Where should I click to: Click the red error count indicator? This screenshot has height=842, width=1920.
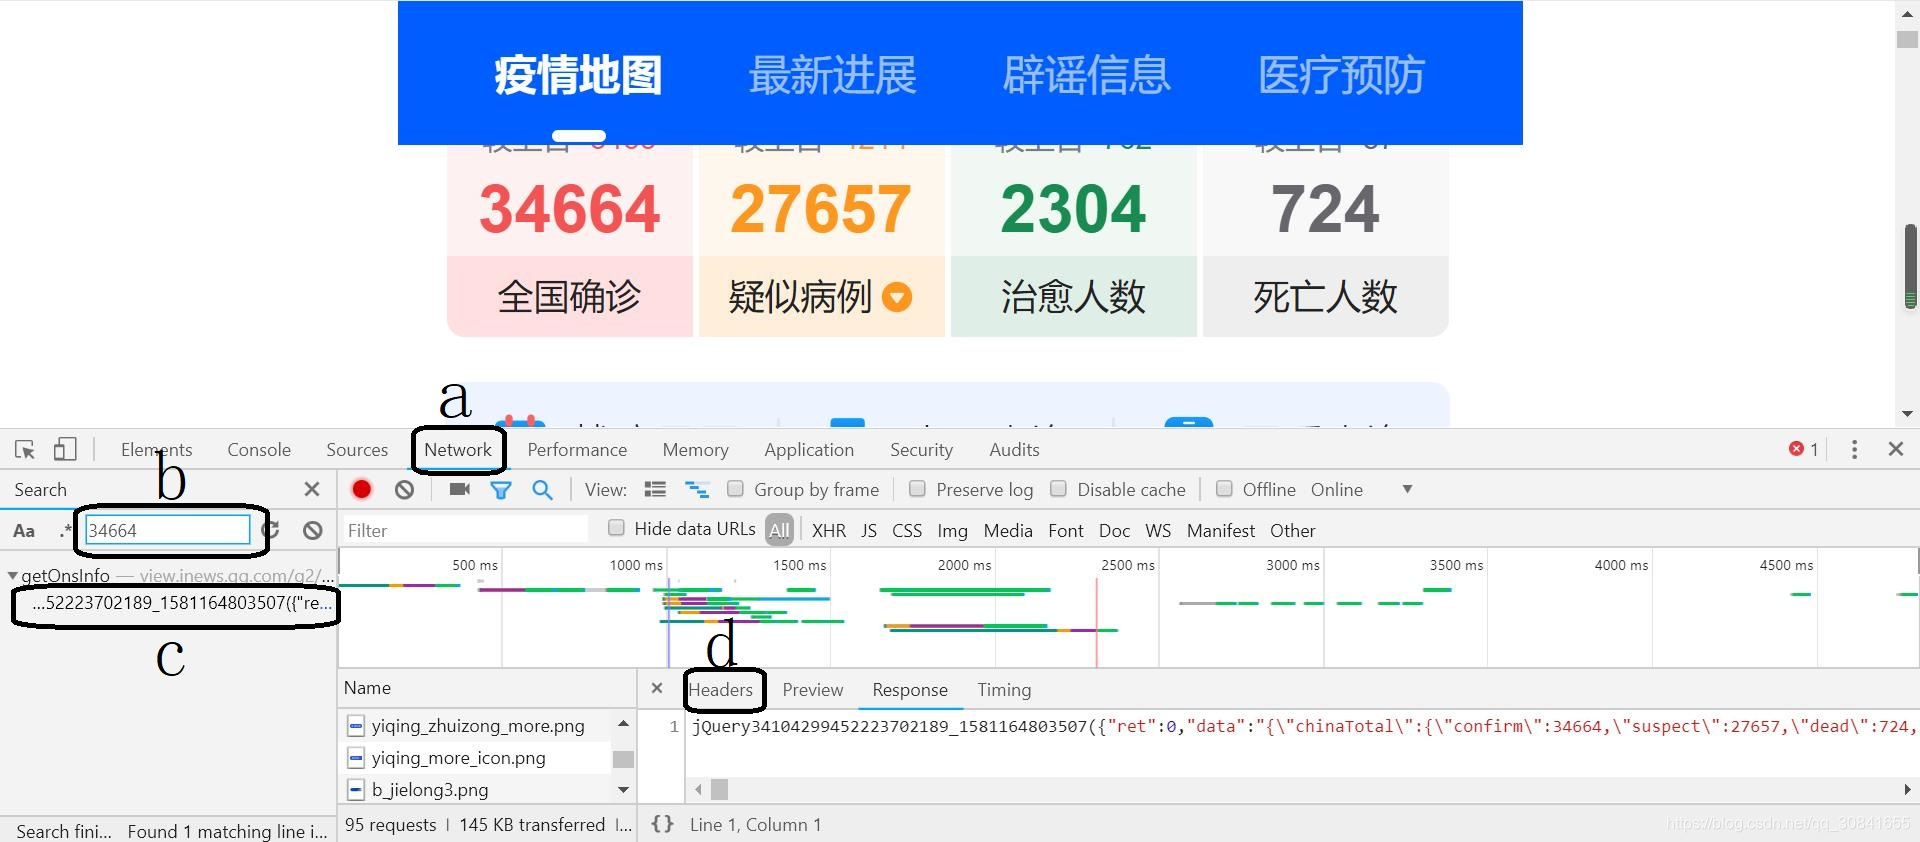click(x=1803, y=449)
